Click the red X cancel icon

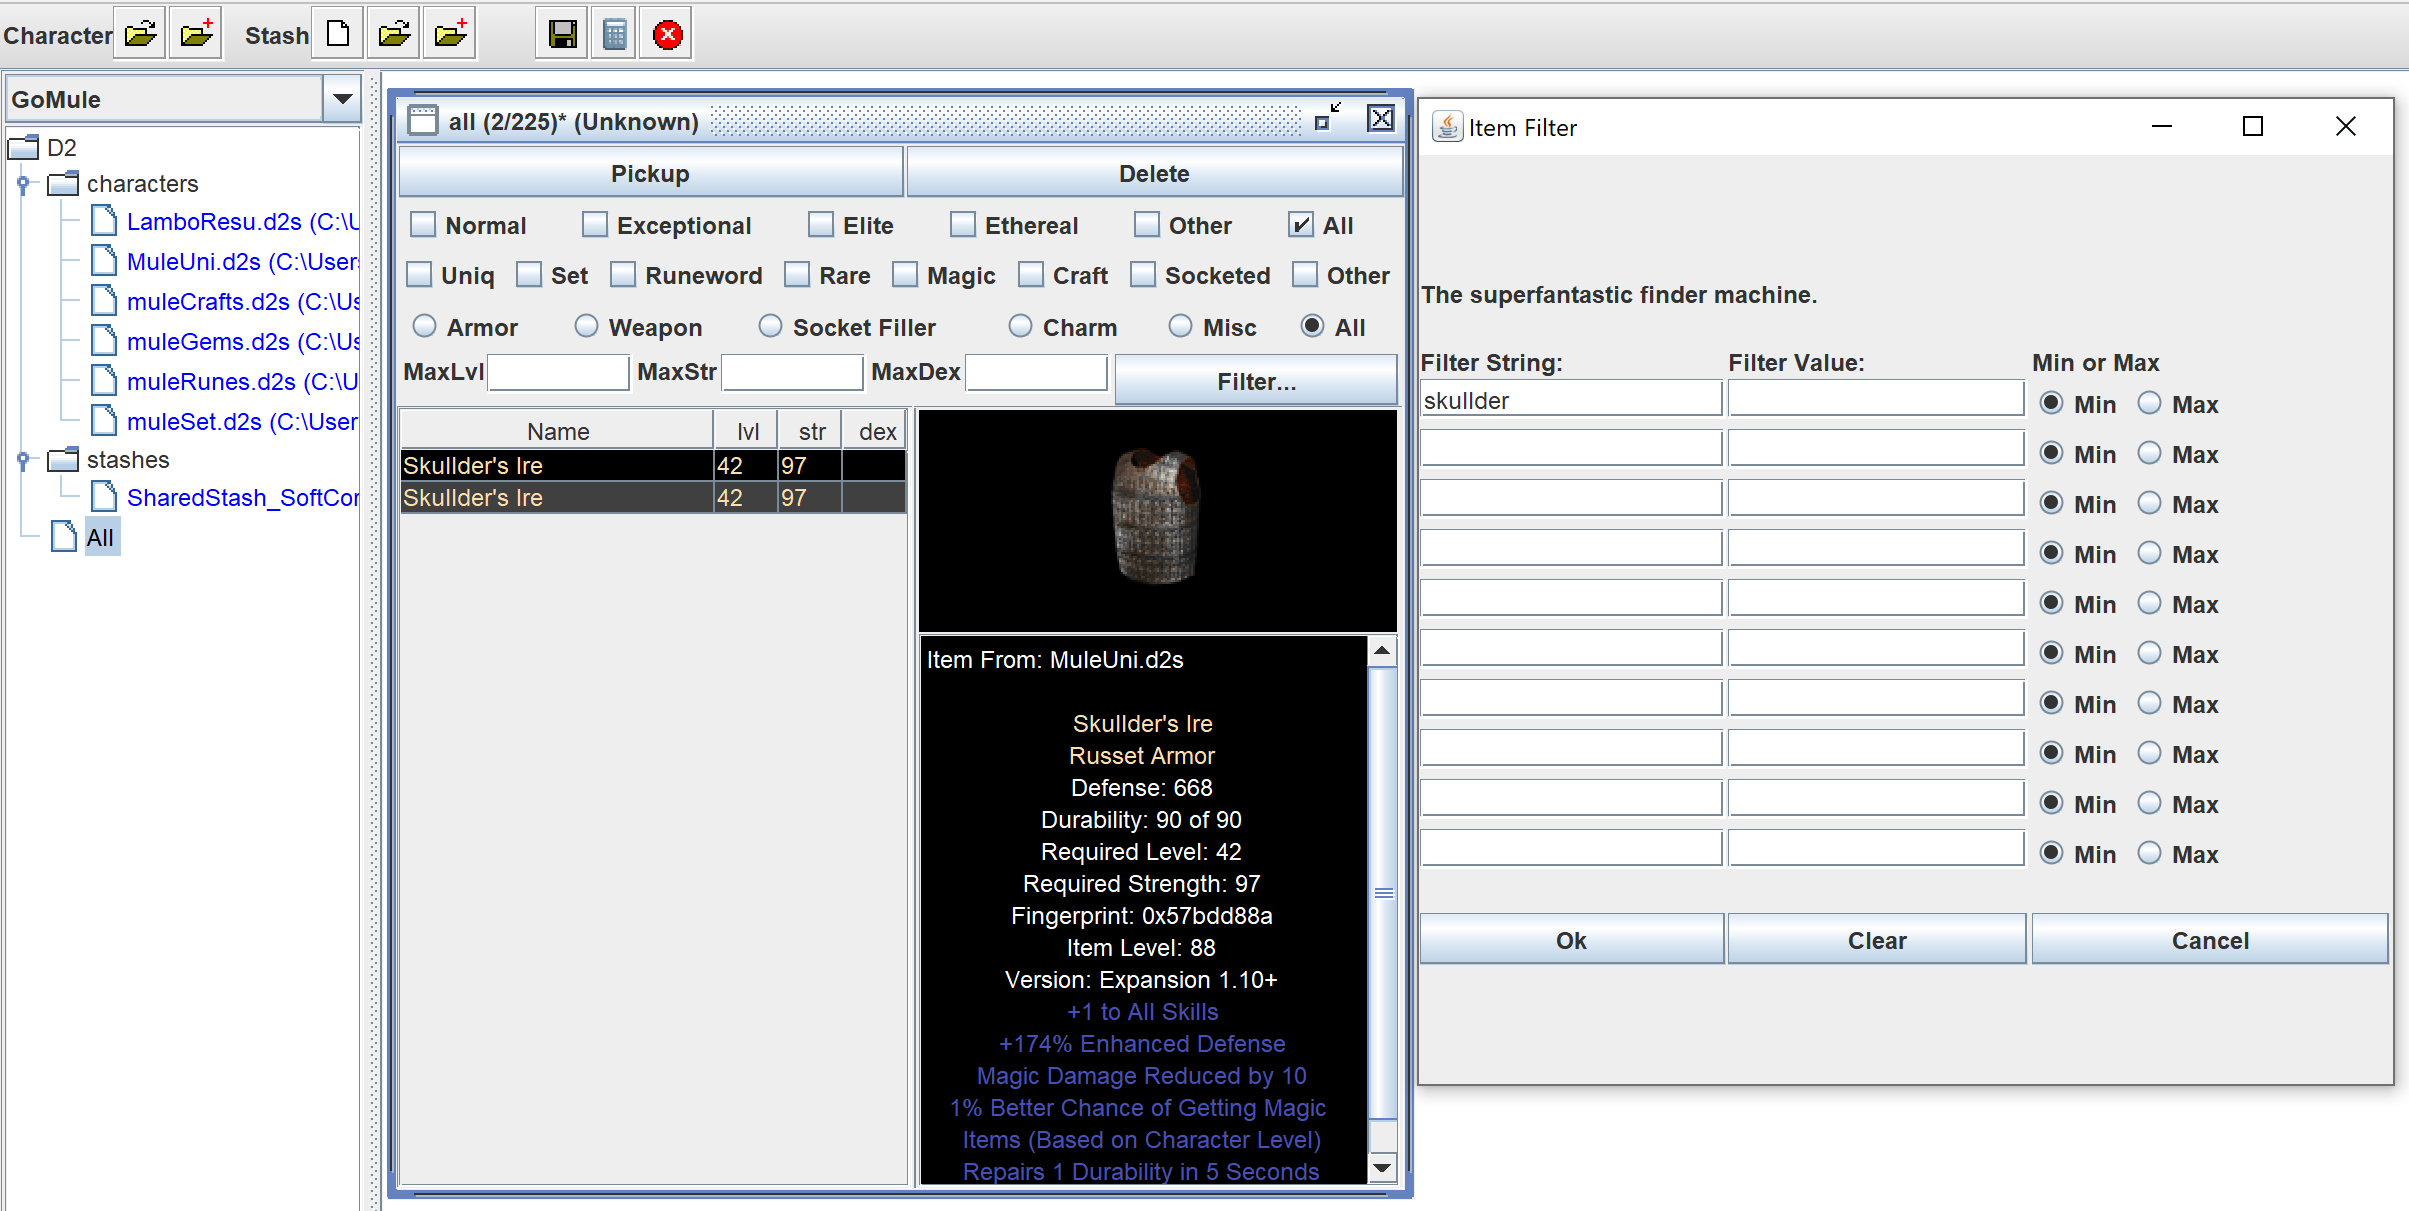tap(667, 34)
